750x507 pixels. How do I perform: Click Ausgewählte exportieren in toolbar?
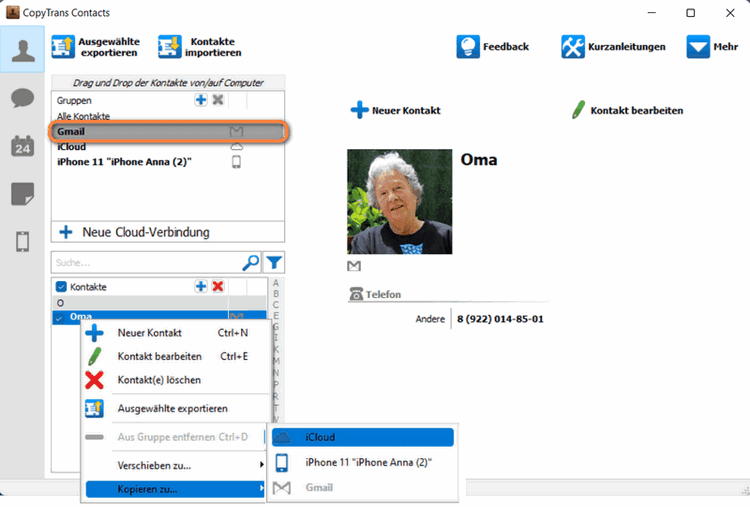pos(96,47)
